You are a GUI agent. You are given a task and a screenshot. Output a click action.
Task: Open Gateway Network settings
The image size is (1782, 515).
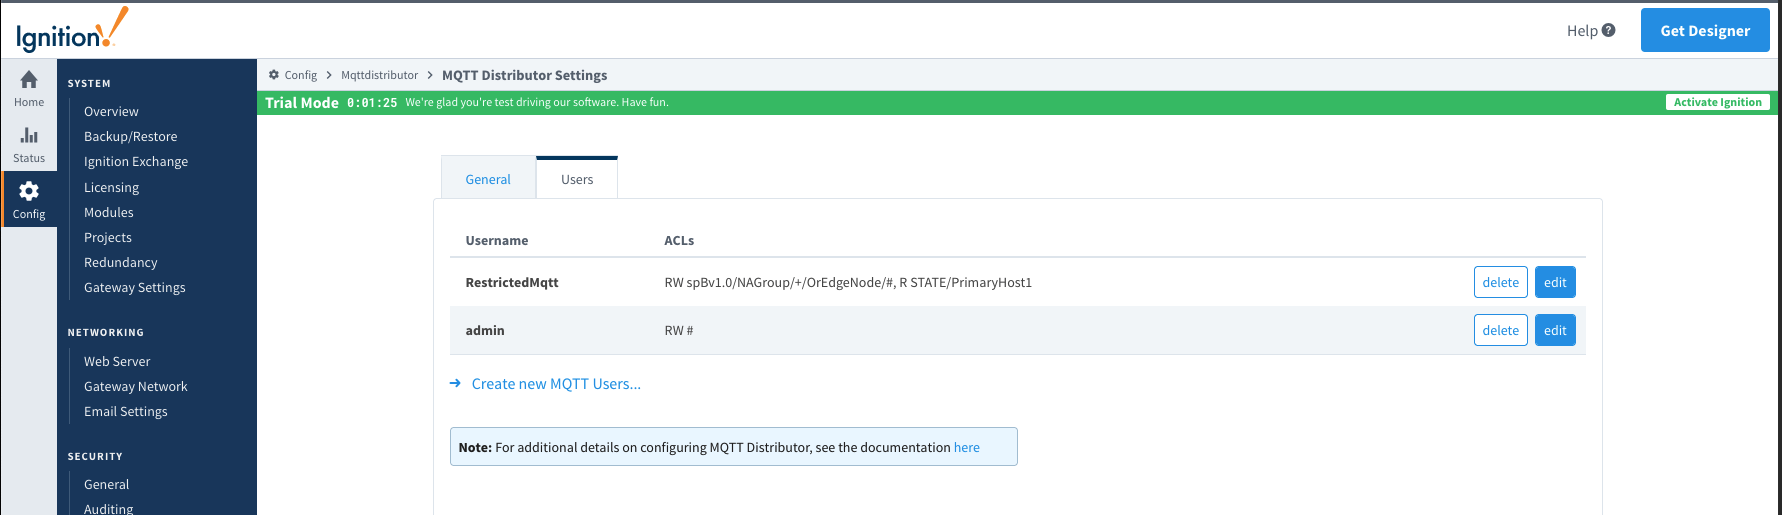[136, 386]
